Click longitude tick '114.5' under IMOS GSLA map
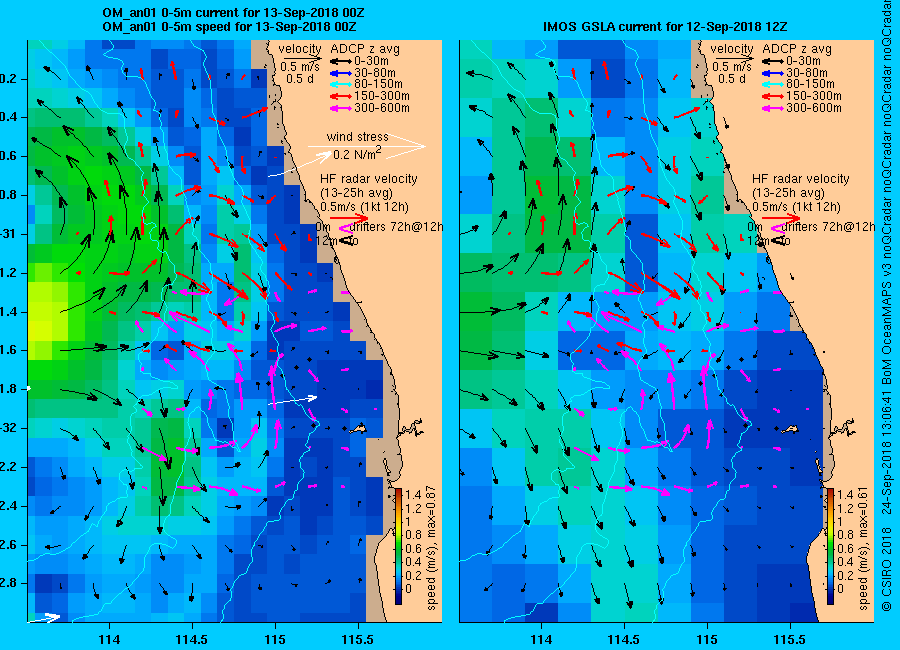Image resolution: width=900 pixels, height=650 pixels. [623, 639]
